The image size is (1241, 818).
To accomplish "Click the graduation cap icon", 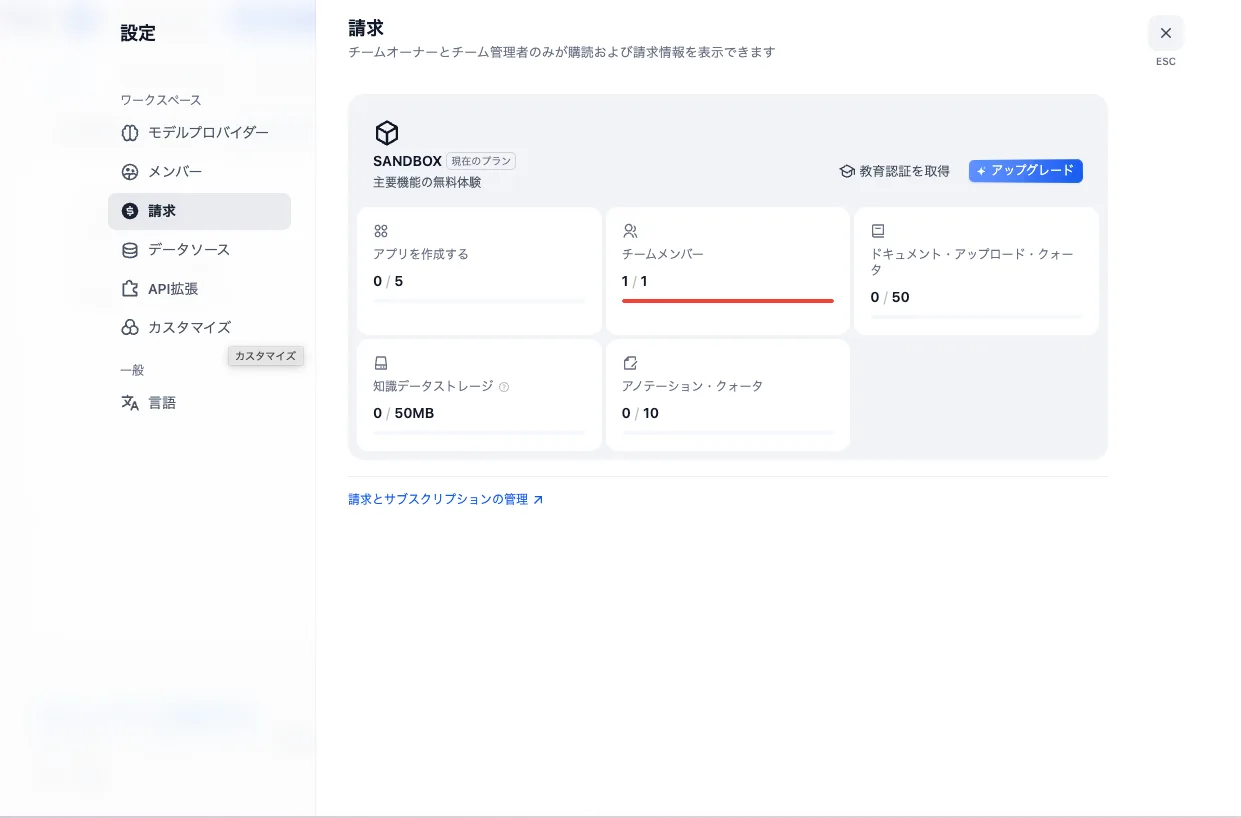I will 847,171.
